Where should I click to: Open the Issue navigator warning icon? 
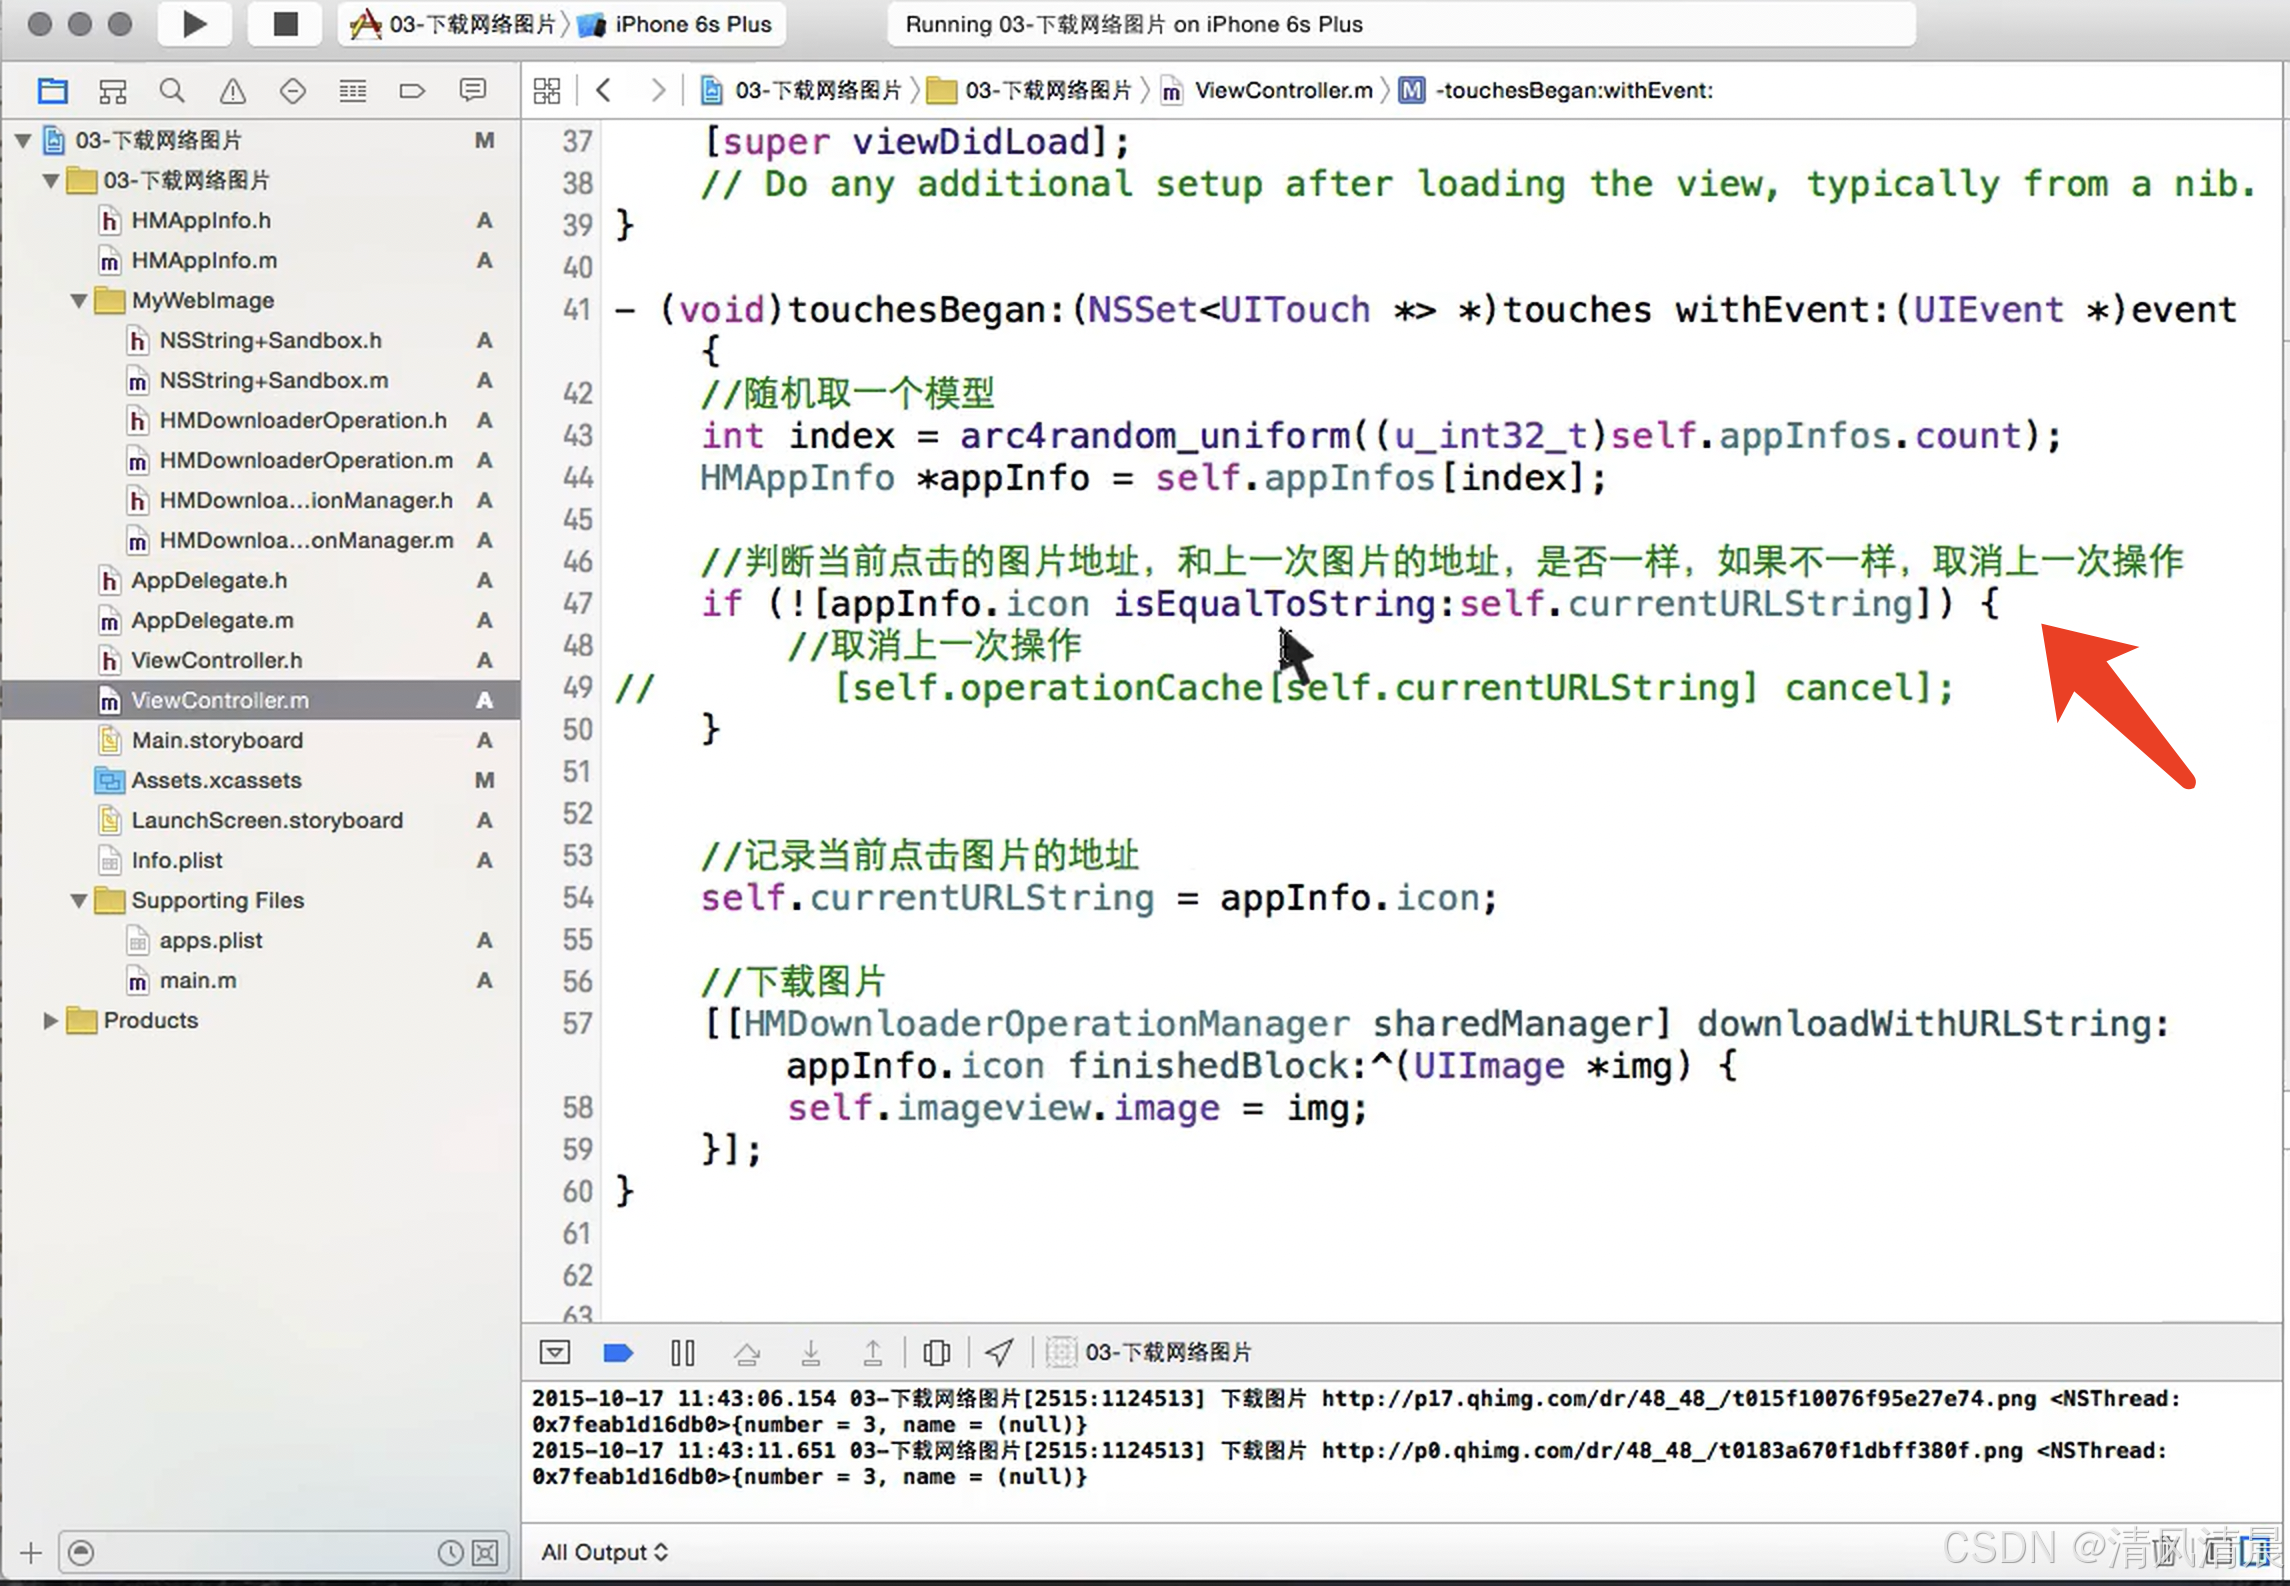click(x=232, y=91)
